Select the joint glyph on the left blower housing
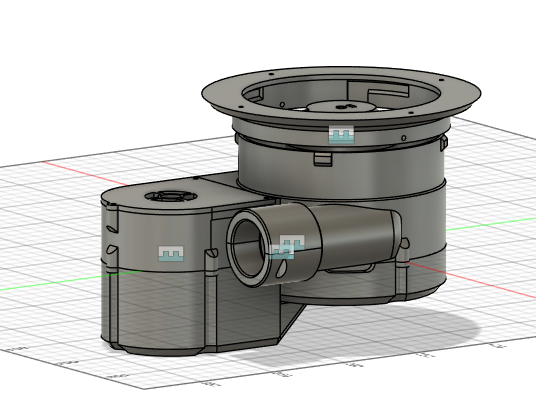536x408 pixels. 171,254
